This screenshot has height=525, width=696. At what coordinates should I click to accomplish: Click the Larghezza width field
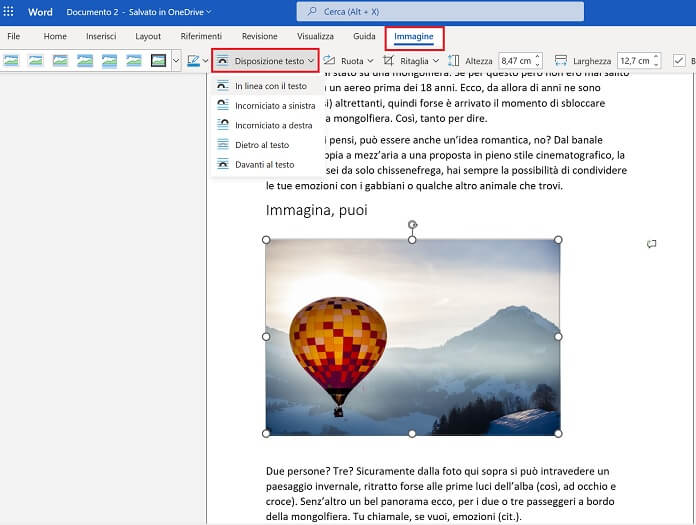(635, 61)
